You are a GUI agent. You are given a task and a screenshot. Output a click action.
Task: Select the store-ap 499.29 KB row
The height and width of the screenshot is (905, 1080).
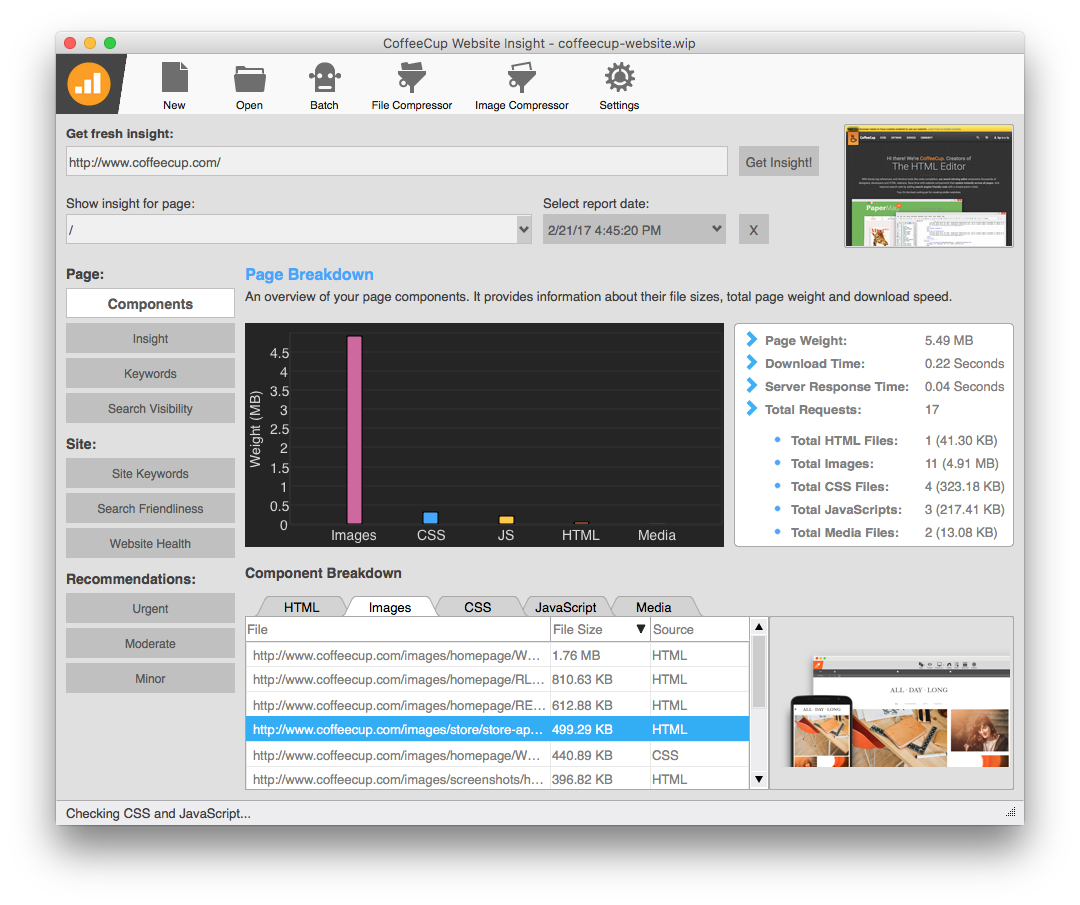coord(497,729)
